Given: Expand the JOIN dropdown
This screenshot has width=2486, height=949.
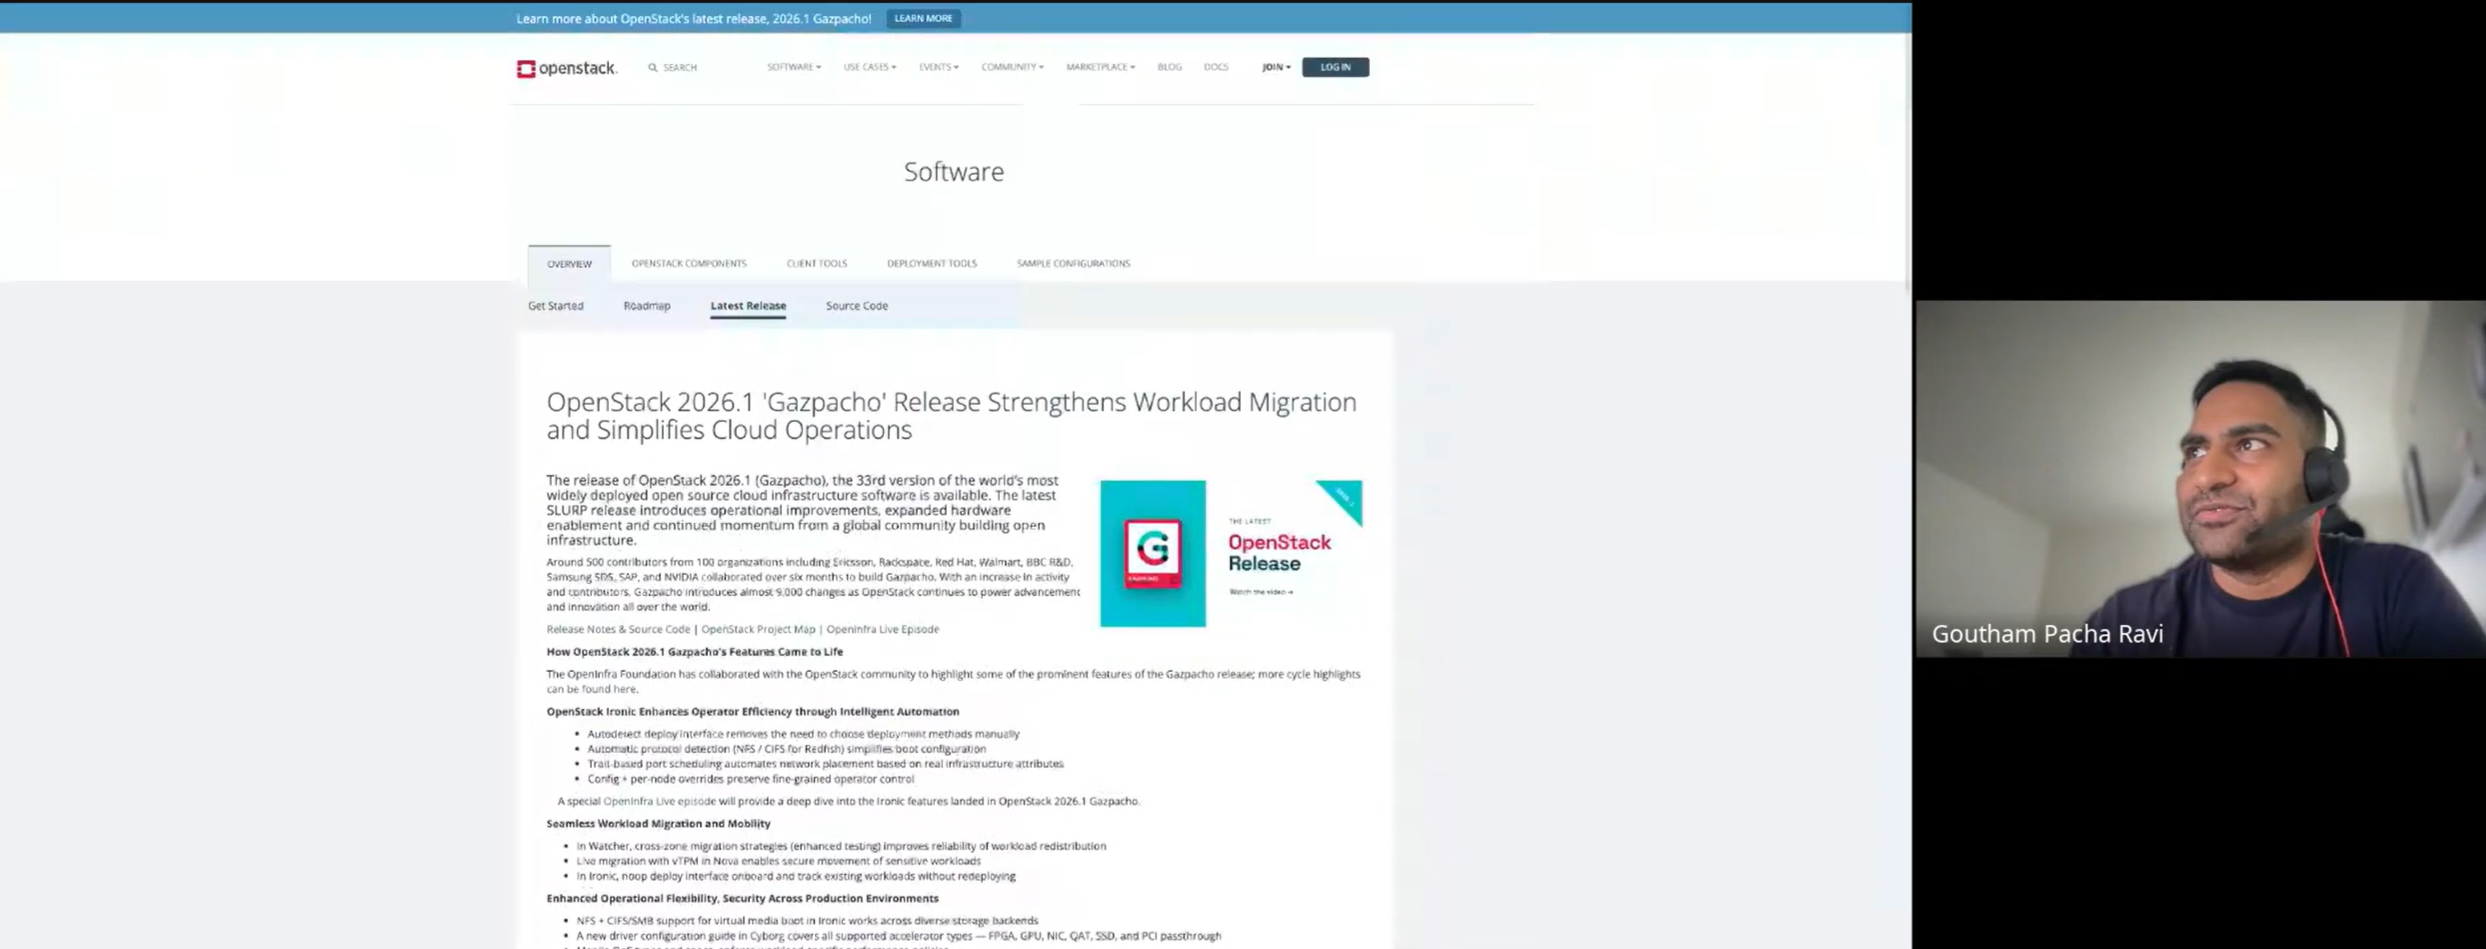Looking at the screenshot, I should point(1276,67).
